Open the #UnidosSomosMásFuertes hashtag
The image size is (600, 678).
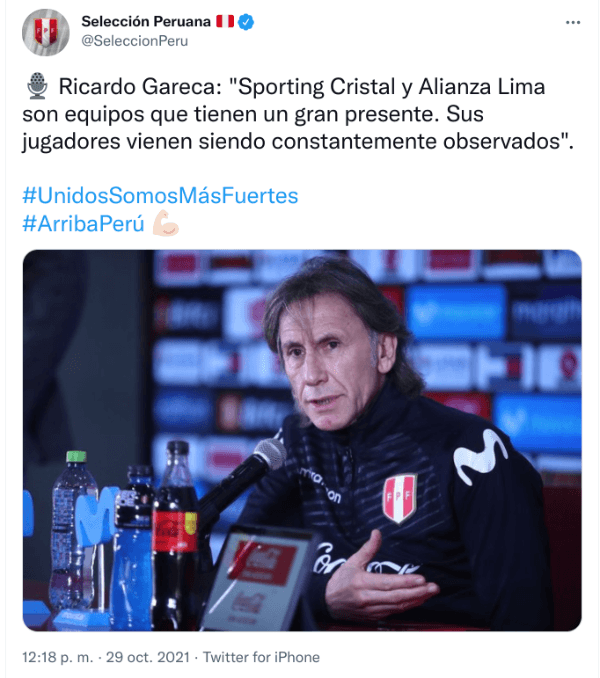click(160, 195)
